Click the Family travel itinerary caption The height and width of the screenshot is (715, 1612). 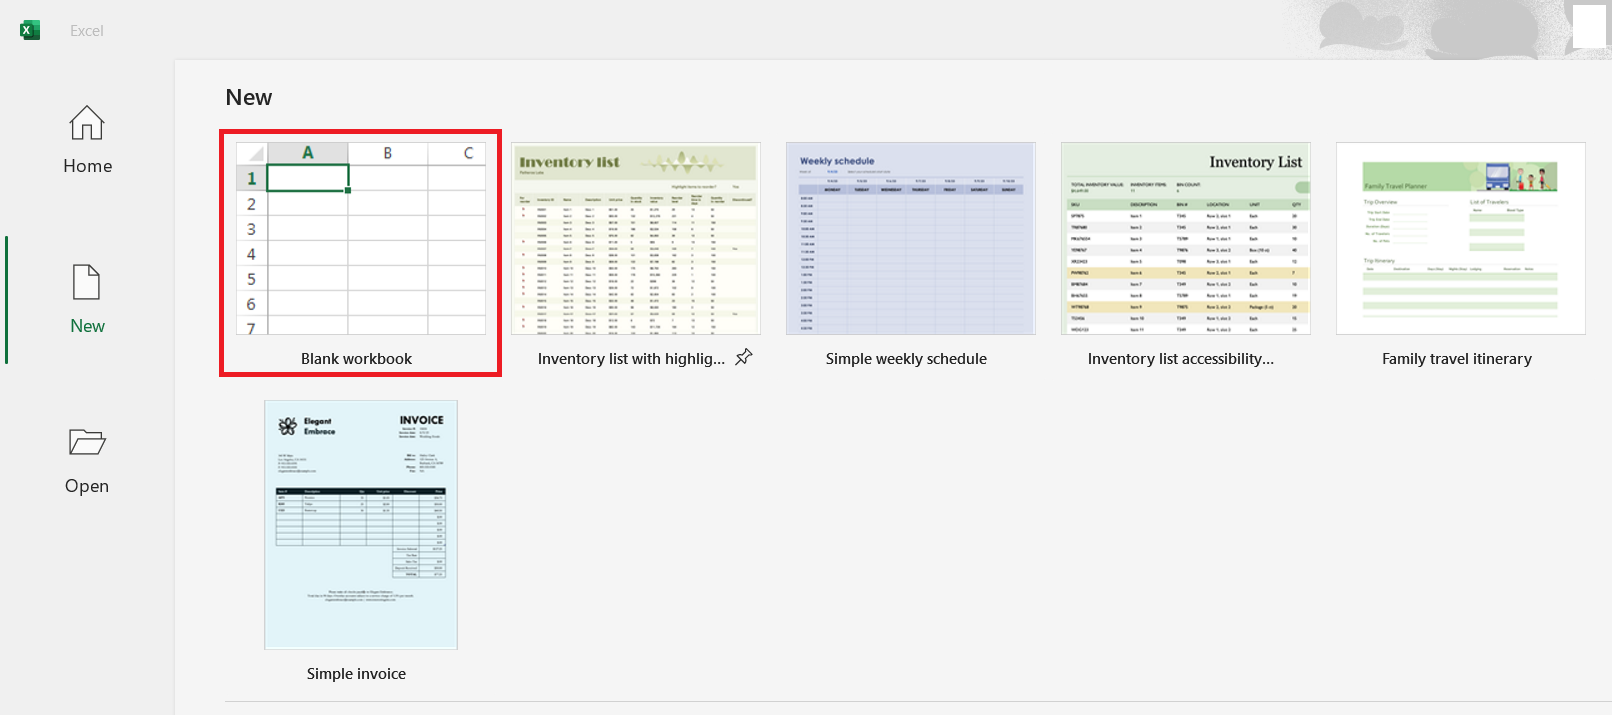tap(1457, 359)
